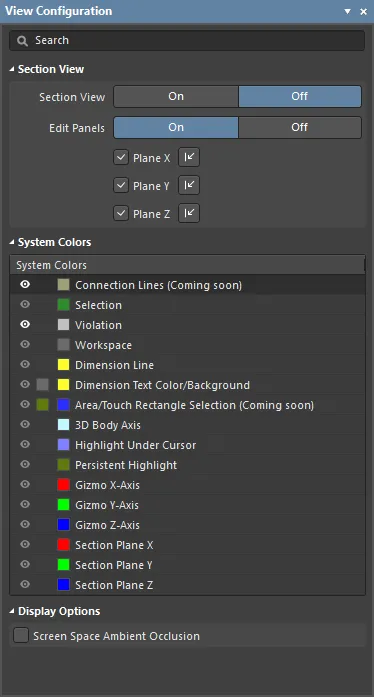Screen dimensions: 374x697
Task: Change the Dimension Line yellow swatch
Action: pyautogui.click(x=64, y=365)
